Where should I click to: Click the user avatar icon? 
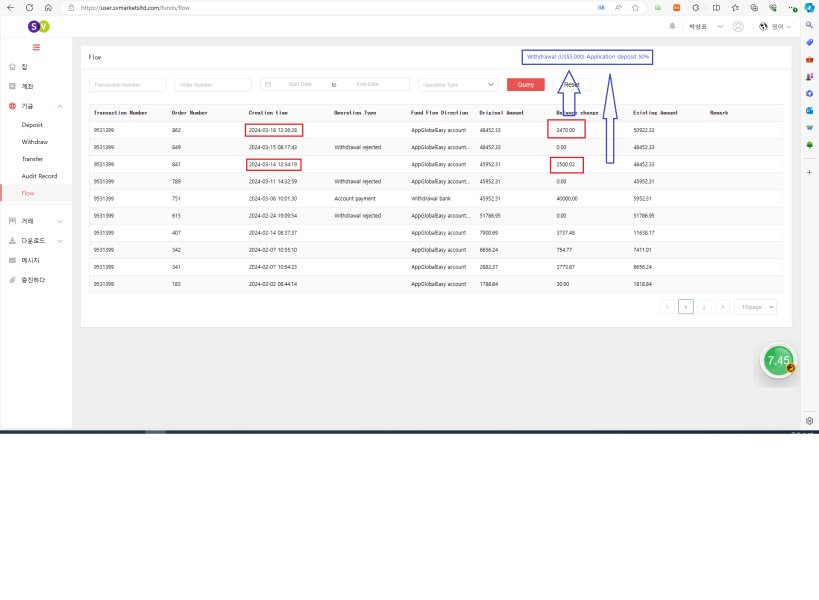pos(738,26)
